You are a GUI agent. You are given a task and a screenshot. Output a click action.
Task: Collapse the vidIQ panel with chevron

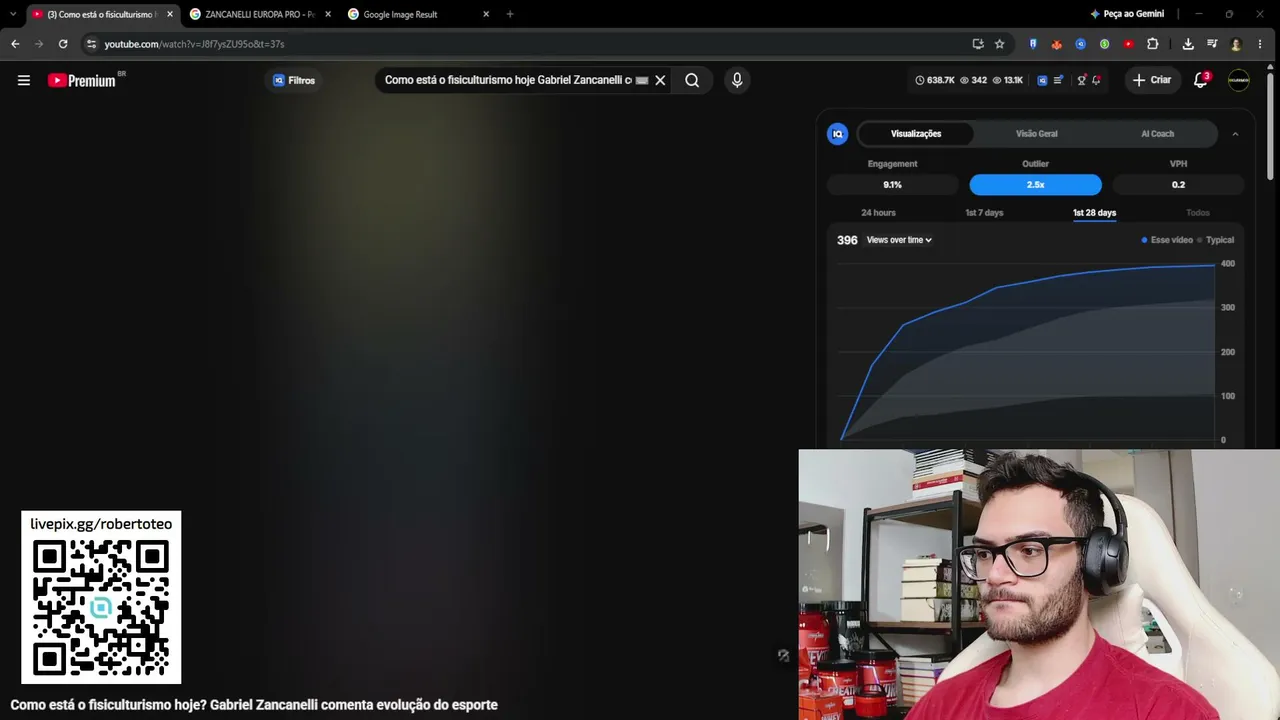pos(1235,134)
